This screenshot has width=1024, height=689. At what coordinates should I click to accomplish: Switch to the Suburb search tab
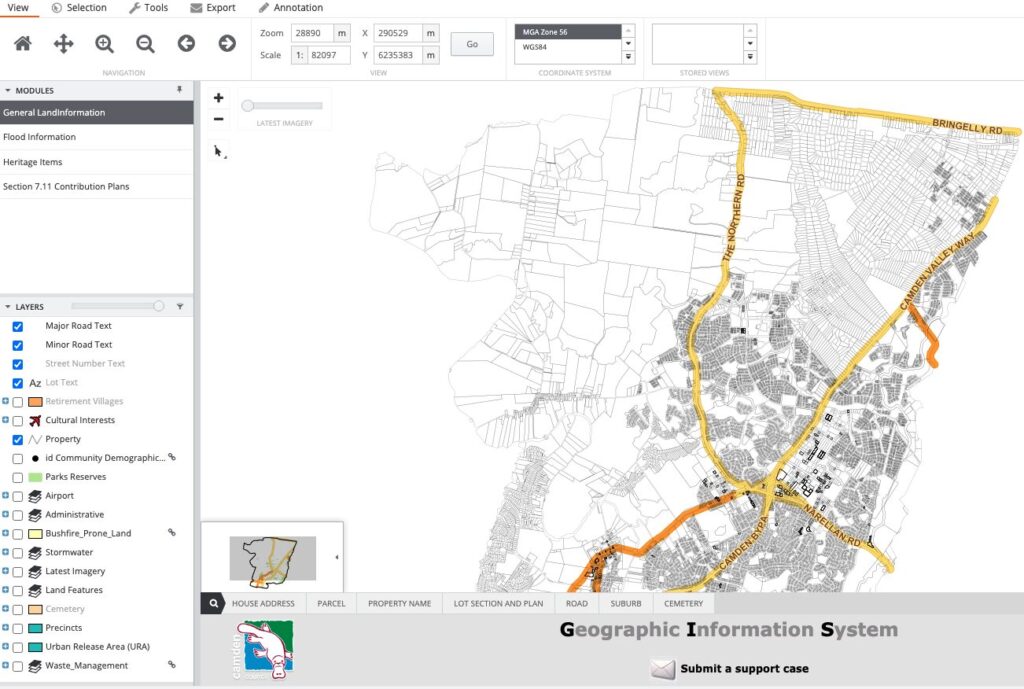(x=624, y=604)
